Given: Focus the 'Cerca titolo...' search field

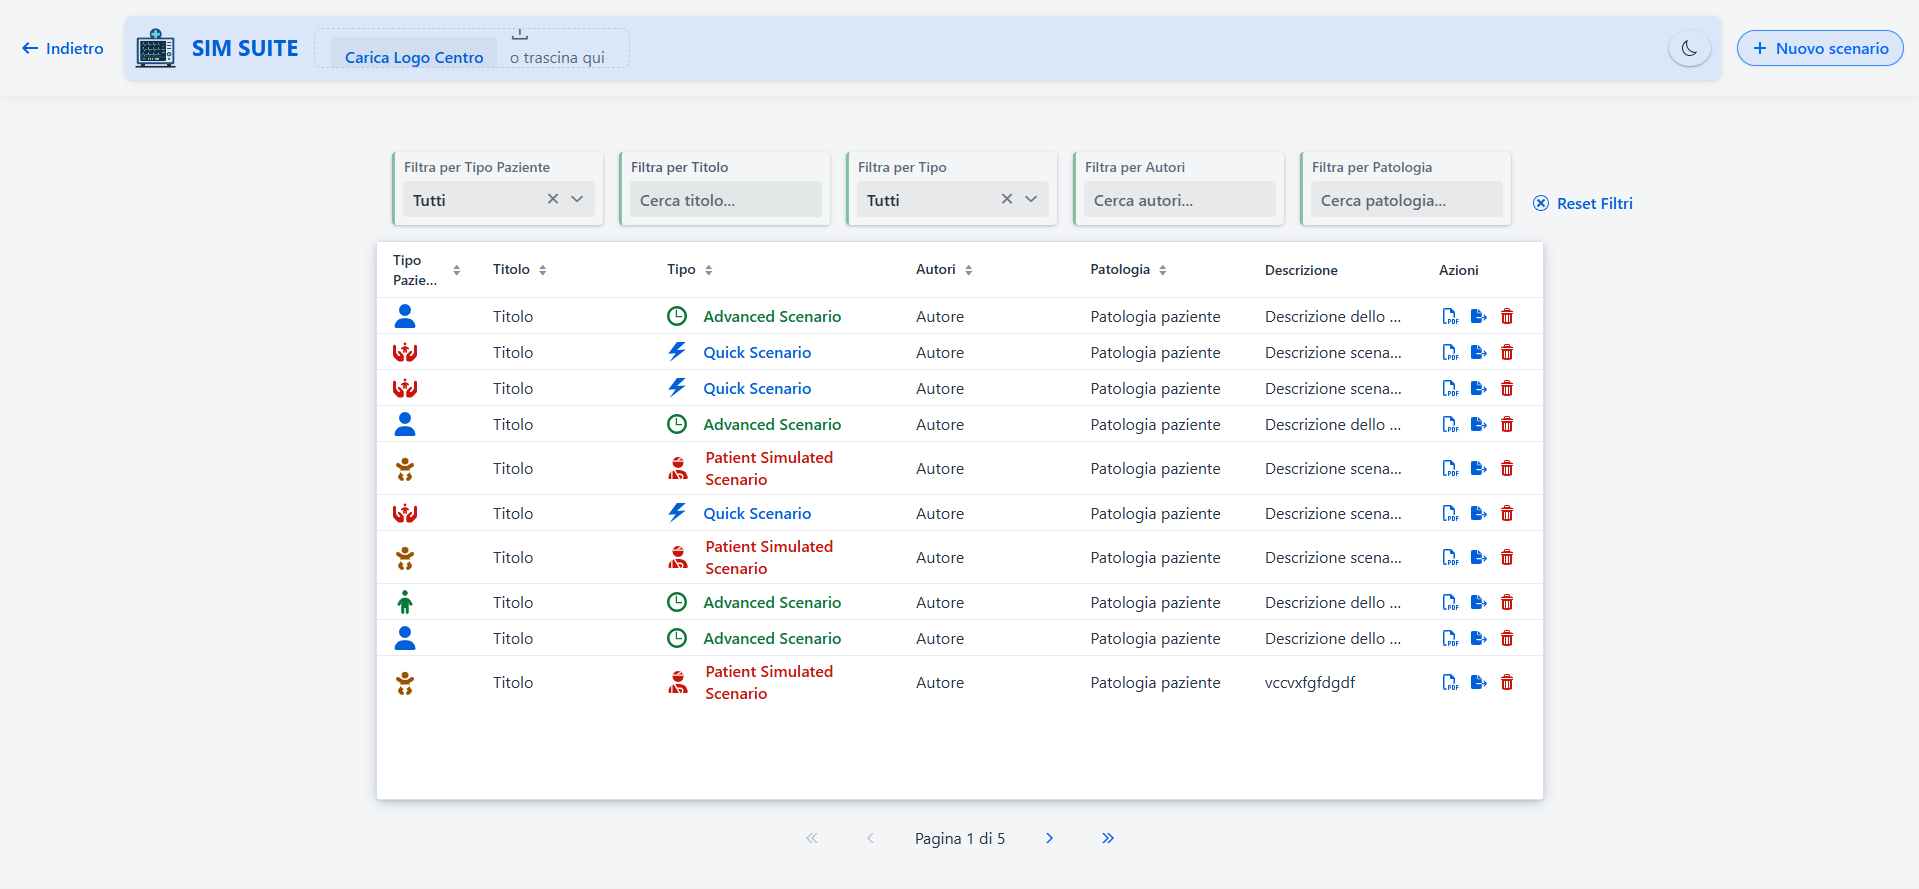Looking at the screenshot, I should coord(726,199).
